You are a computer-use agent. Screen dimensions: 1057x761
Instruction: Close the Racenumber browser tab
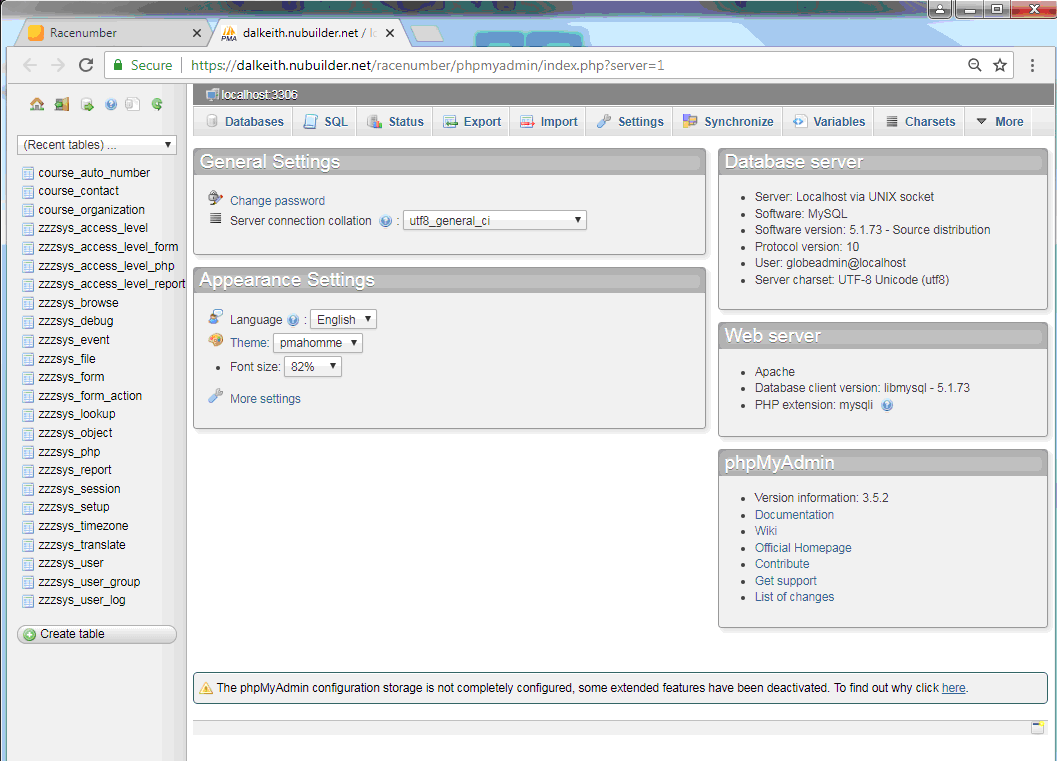pos(197,33)
